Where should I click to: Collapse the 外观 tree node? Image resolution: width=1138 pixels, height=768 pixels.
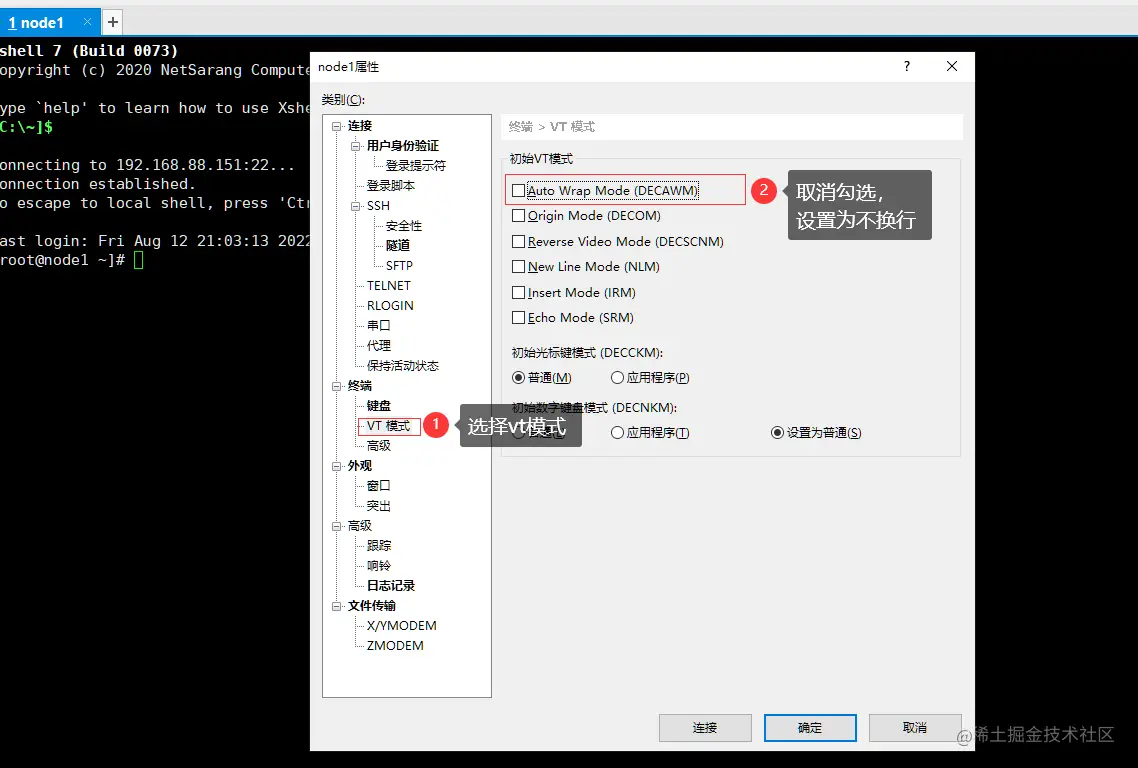tap(337, 466)
